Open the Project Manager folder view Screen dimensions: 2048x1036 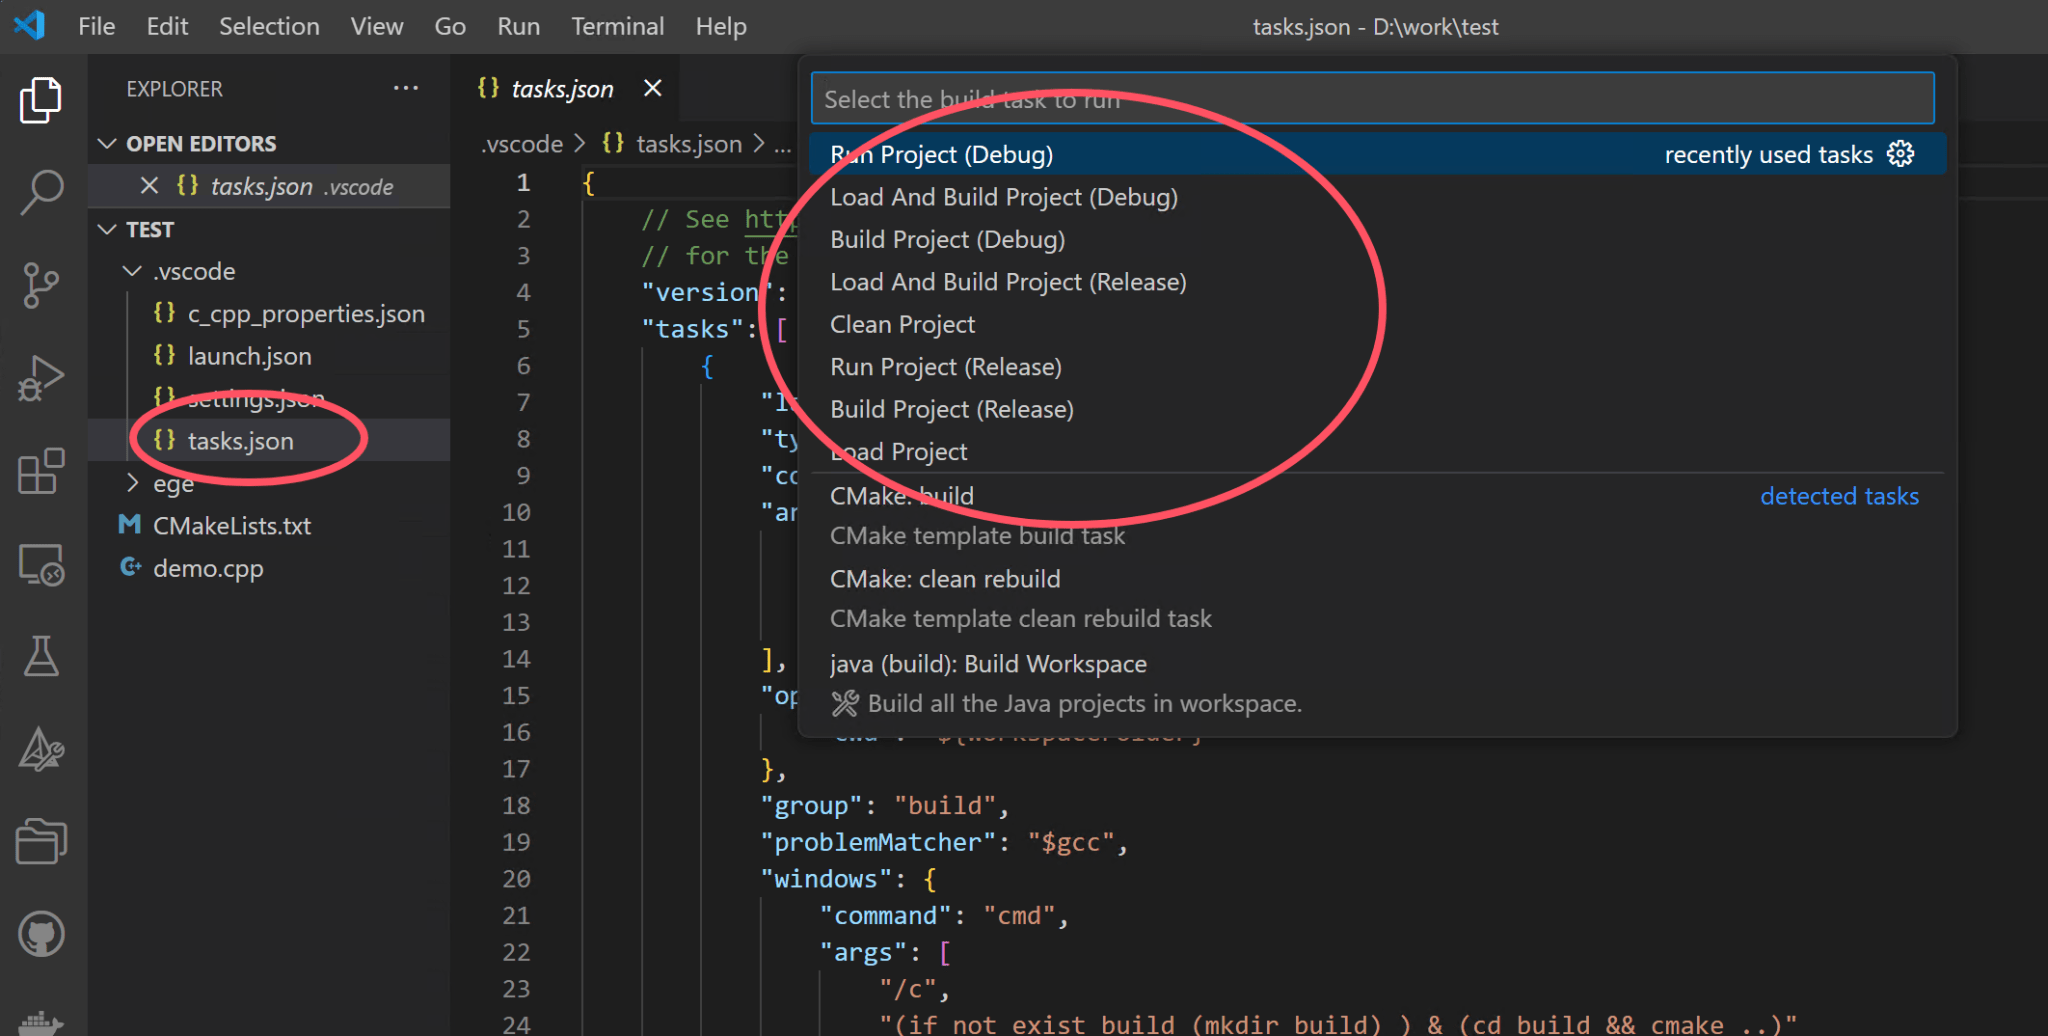[x=41, y=840]
